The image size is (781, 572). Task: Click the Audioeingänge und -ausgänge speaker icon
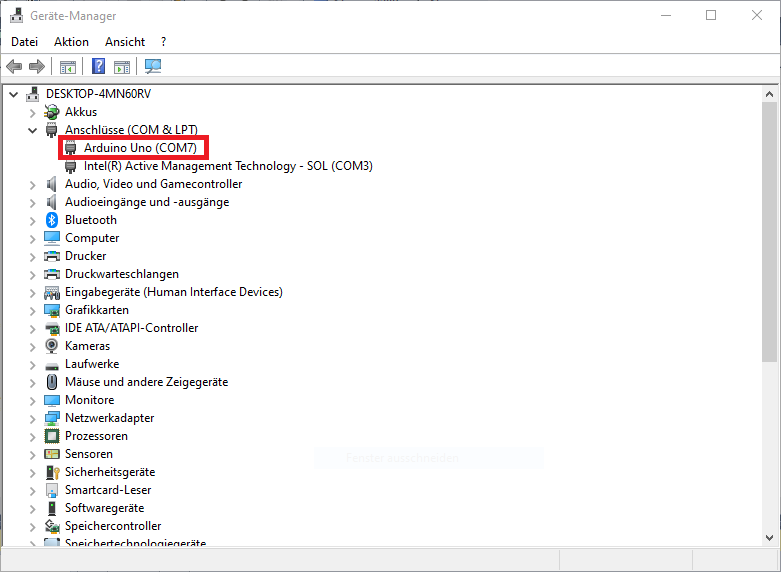click(52, 202)
